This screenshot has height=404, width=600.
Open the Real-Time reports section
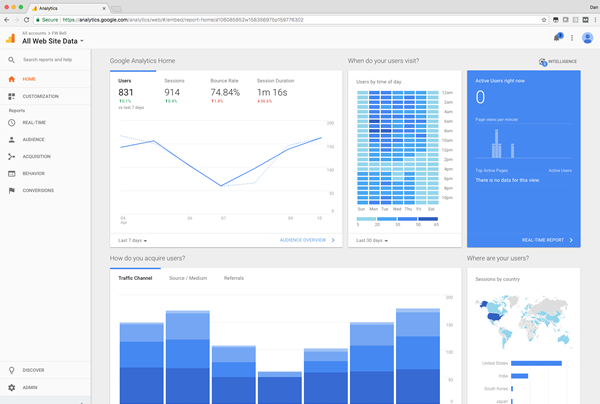pos(45,123)
